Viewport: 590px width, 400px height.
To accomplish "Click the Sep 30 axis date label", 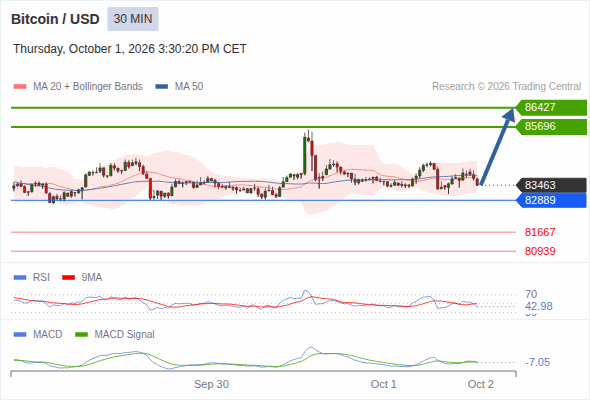I will click(x=211, y=384).
